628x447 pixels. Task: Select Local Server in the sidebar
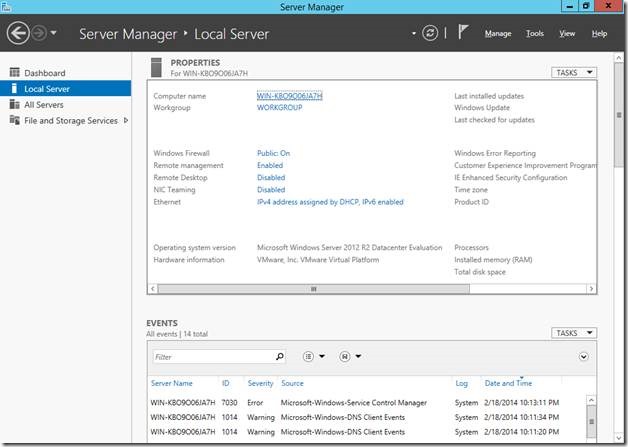tap(65, 89)
